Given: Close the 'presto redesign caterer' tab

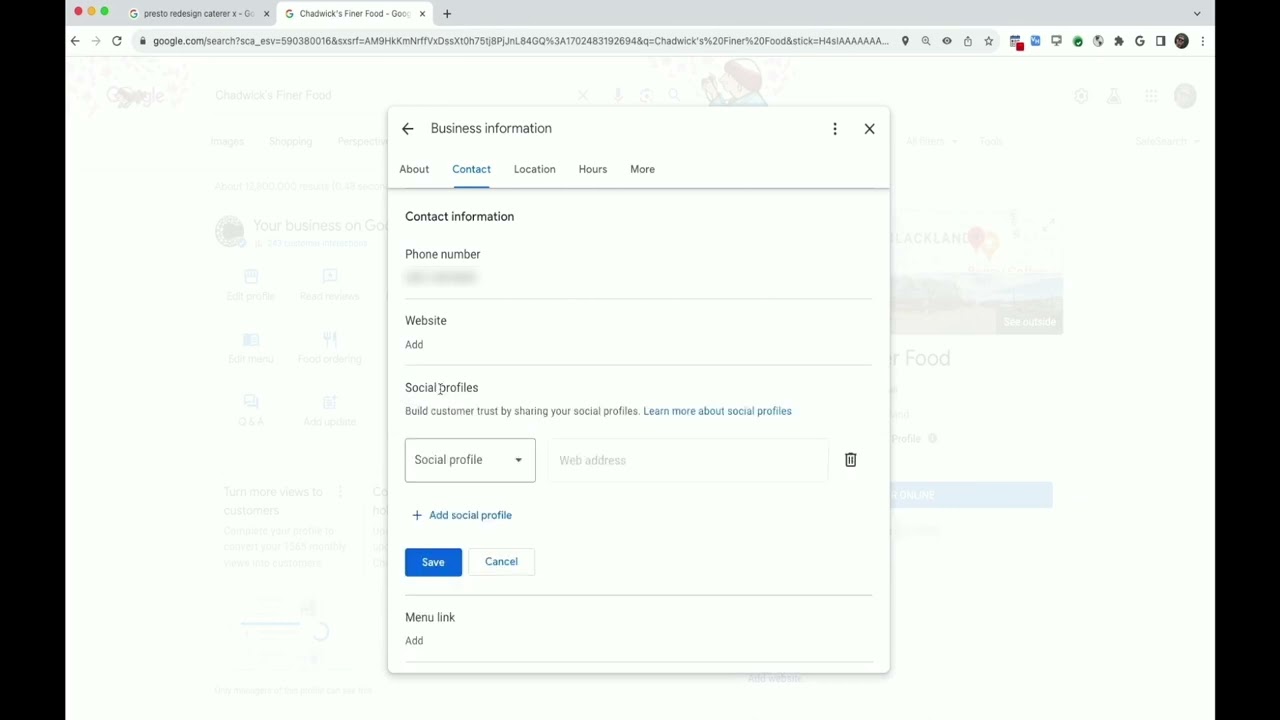Looking at the screenshot, I should 266,14.
